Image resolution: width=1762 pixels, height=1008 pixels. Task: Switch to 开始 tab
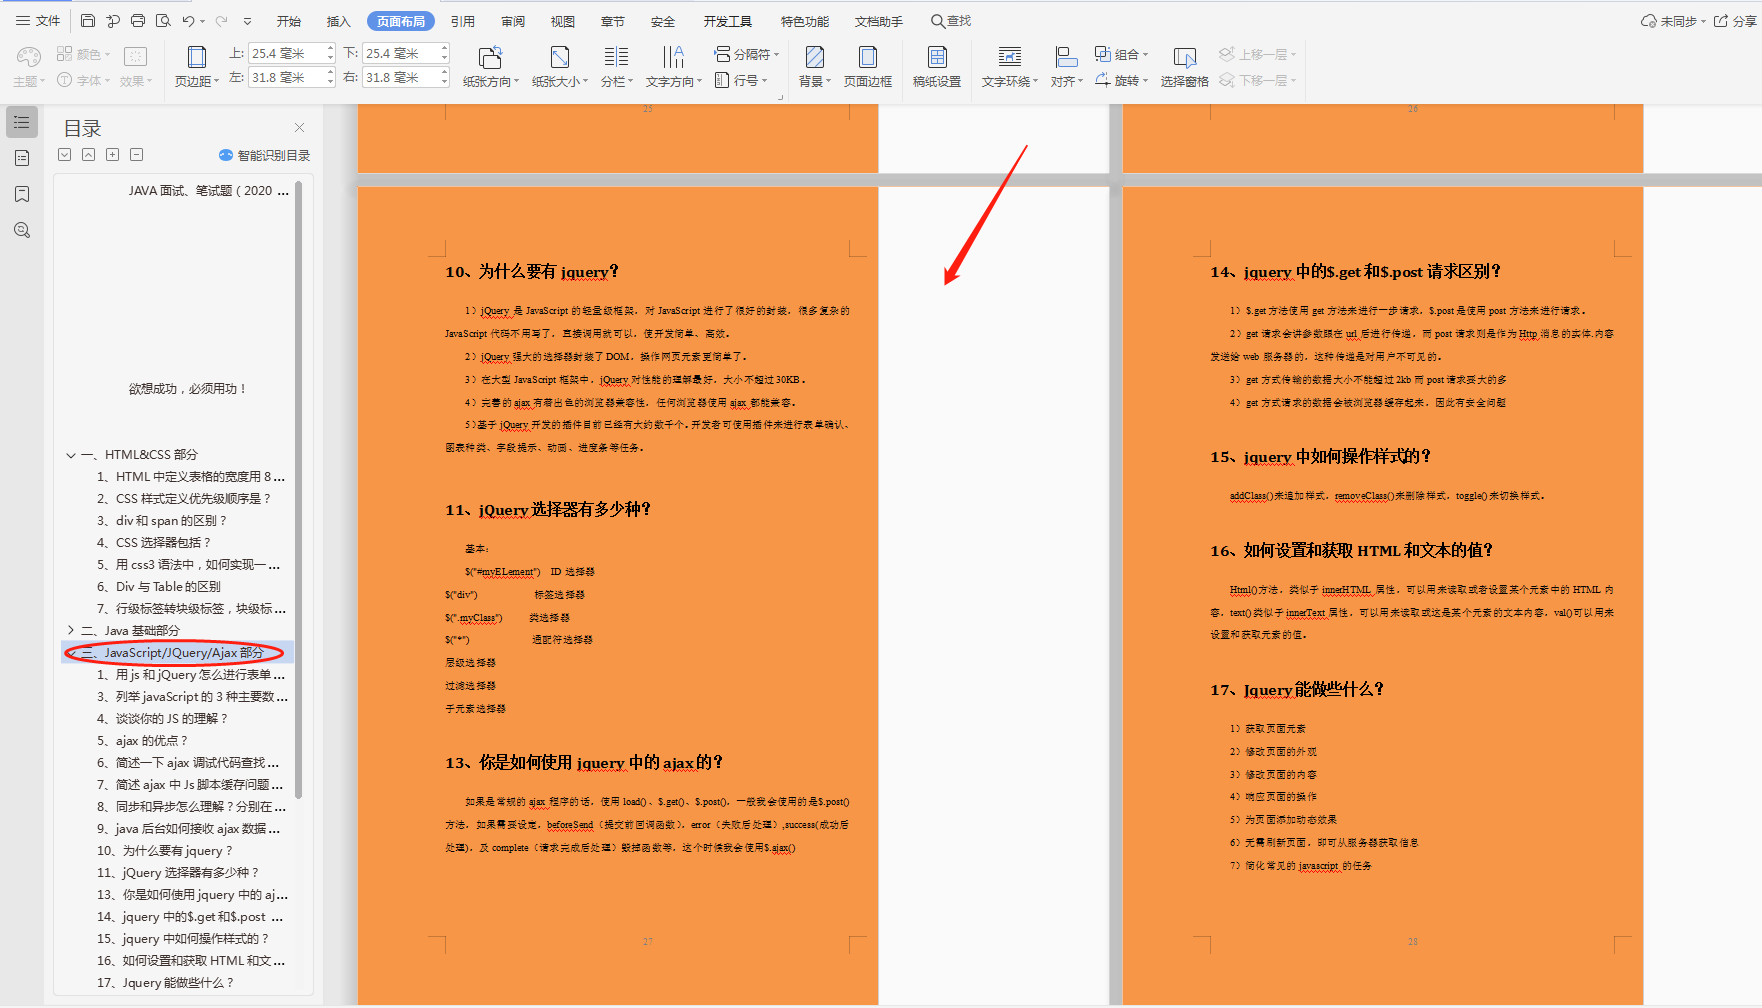pos(289,21)
